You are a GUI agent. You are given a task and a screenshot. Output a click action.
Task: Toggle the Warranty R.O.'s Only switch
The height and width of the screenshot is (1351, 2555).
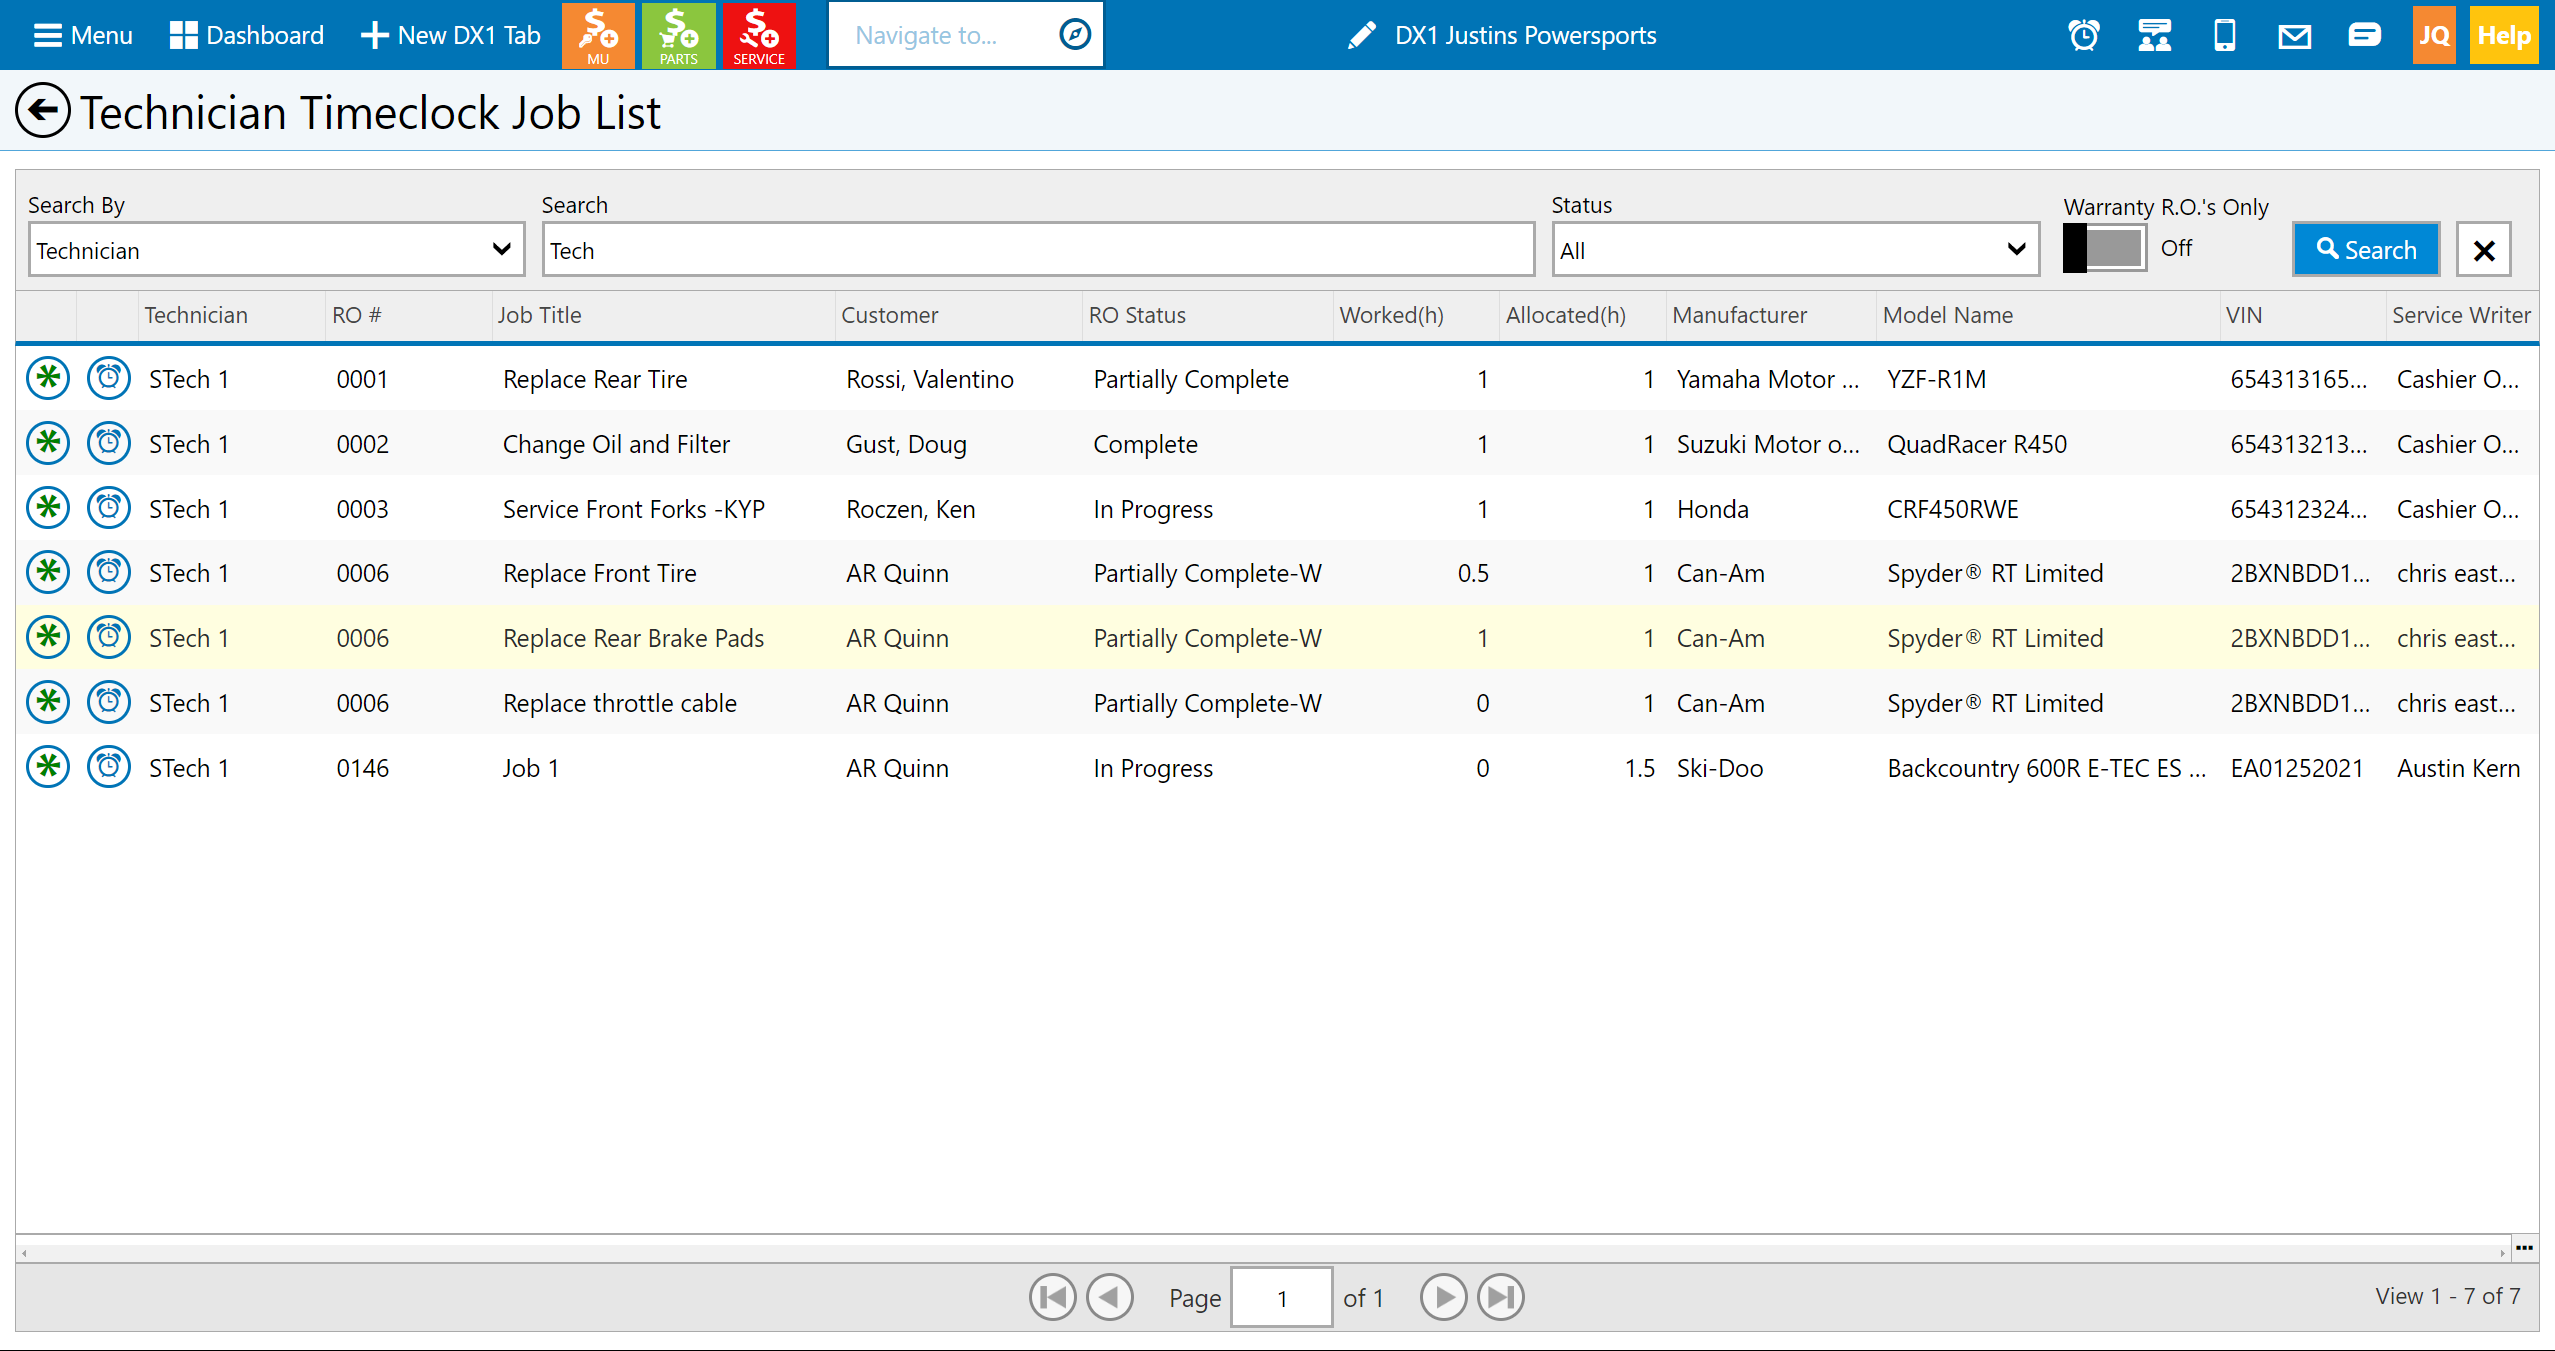click(x=2104, y=248)
